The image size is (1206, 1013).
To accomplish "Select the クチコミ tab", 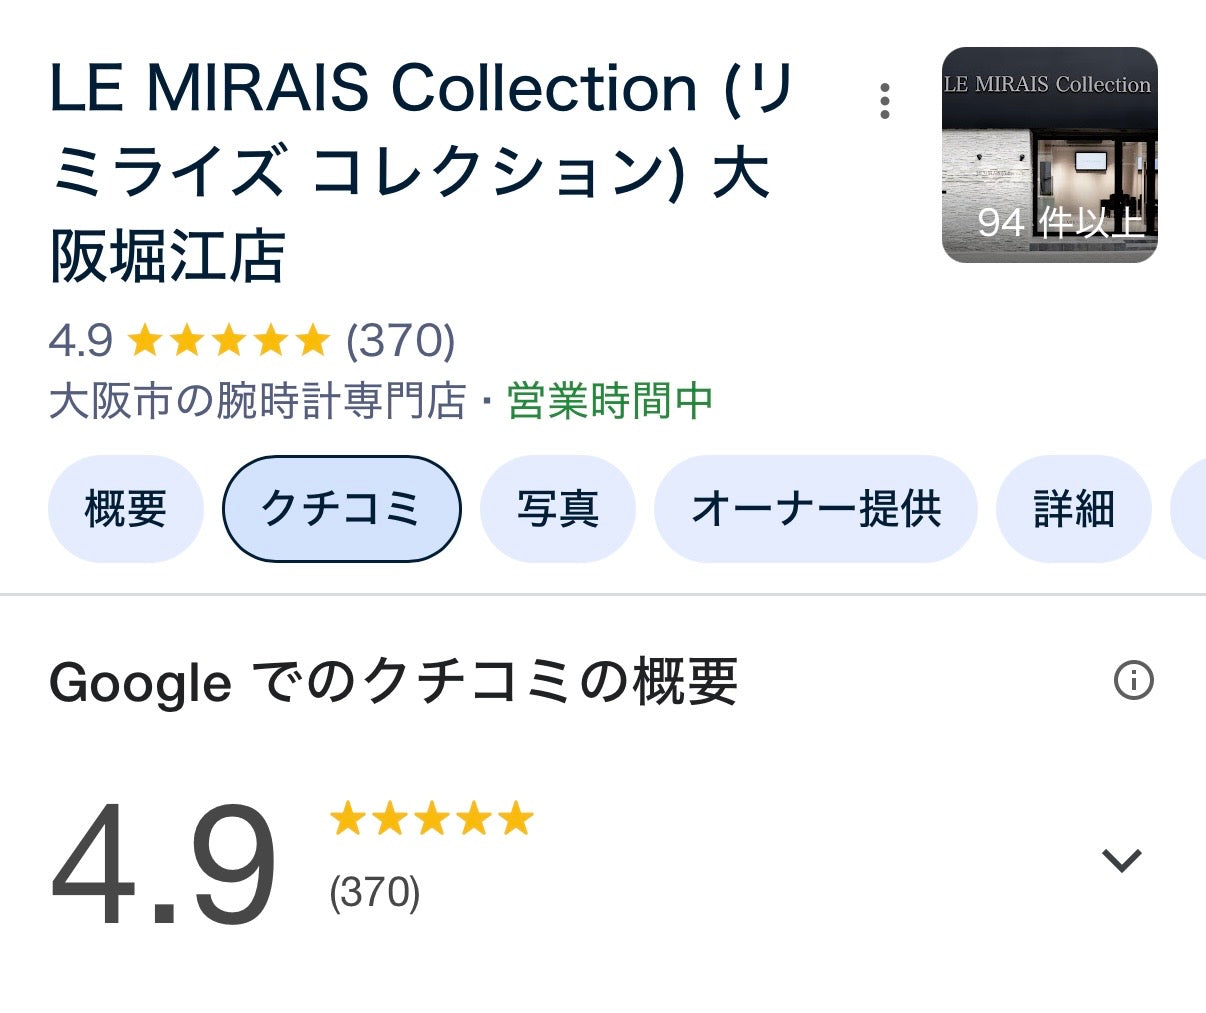I will pyautogui.click(x=341, y=509).
